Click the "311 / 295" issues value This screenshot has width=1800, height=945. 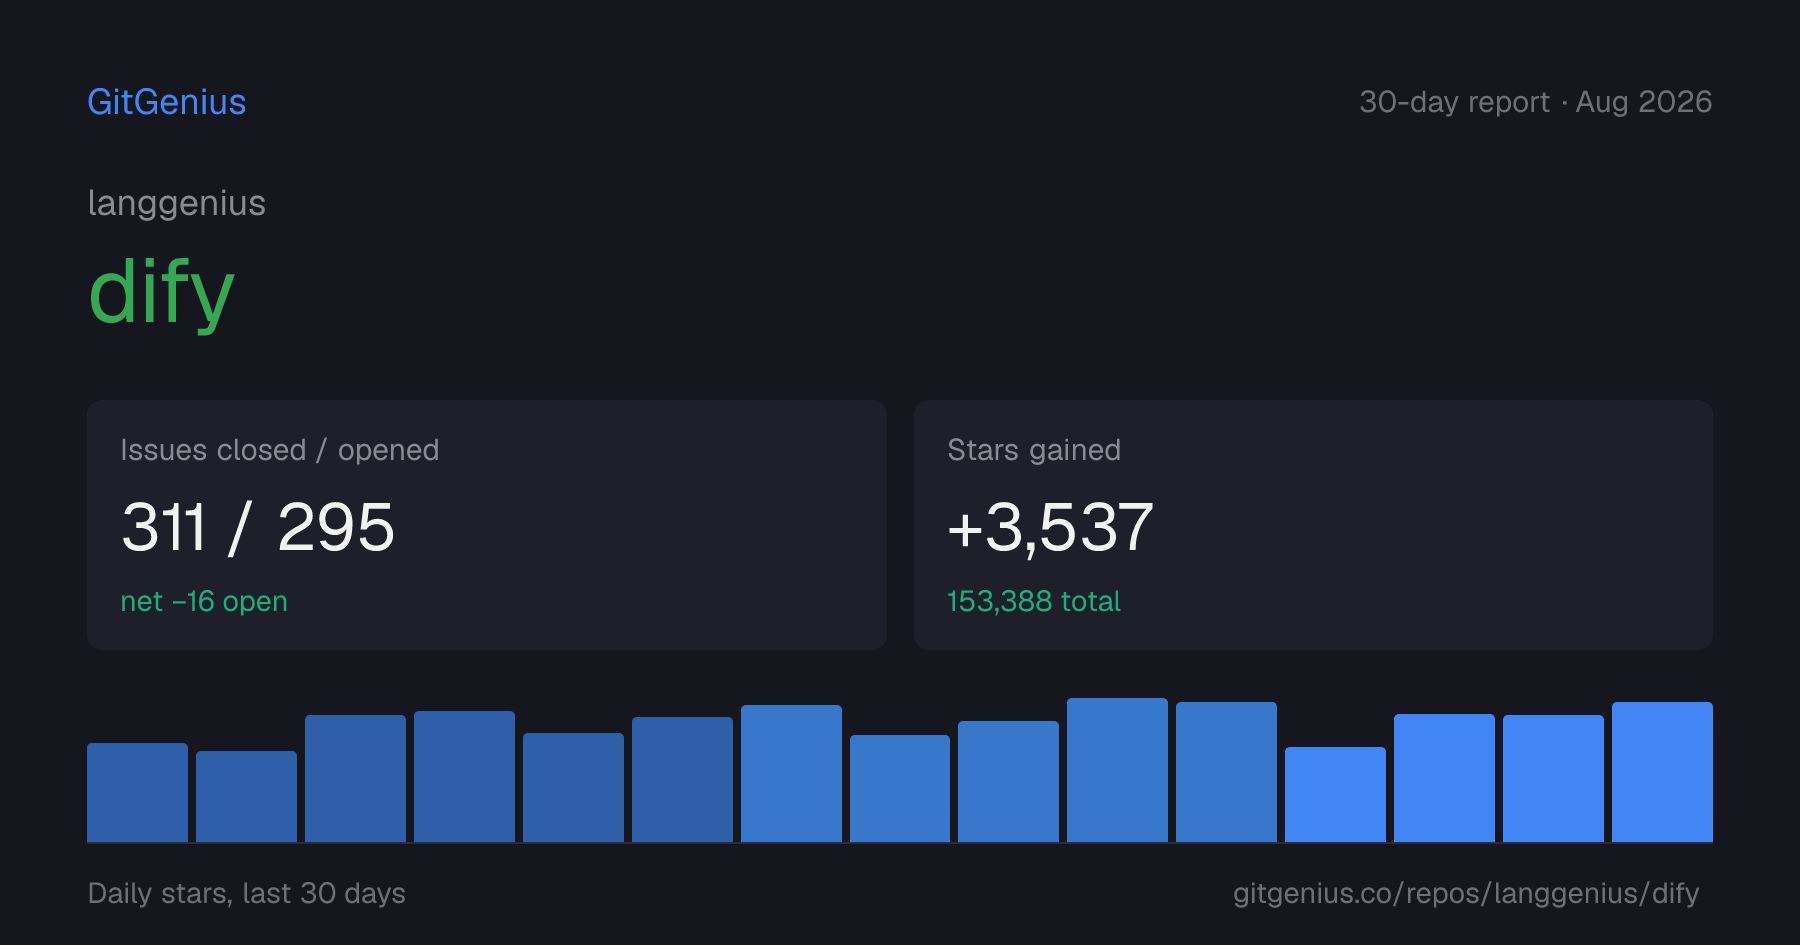point(258,527)
